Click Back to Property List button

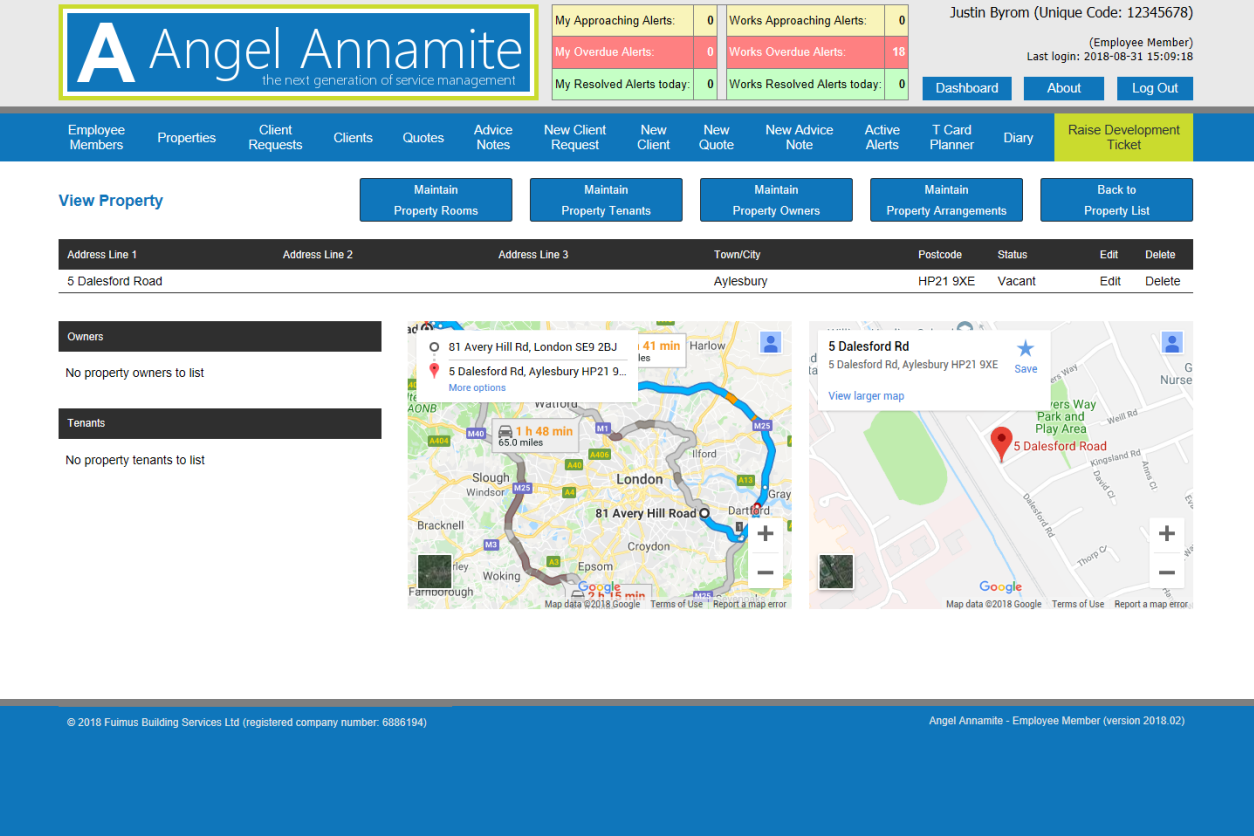point(1116,200)
